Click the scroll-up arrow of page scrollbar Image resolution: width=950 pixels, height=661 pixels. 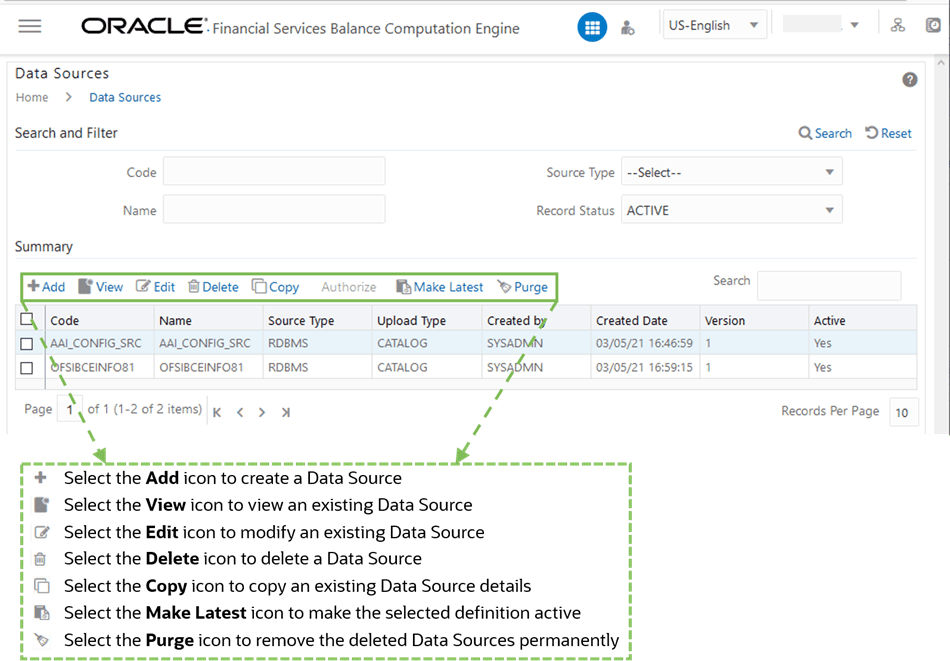click(941, 62)
